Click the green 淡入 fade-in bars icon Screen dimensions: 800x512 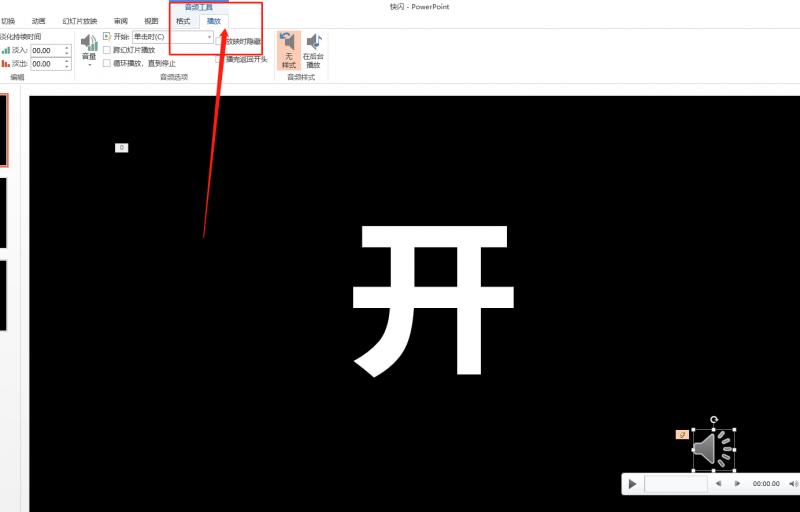pyautogui.click(x=6, y=50)
